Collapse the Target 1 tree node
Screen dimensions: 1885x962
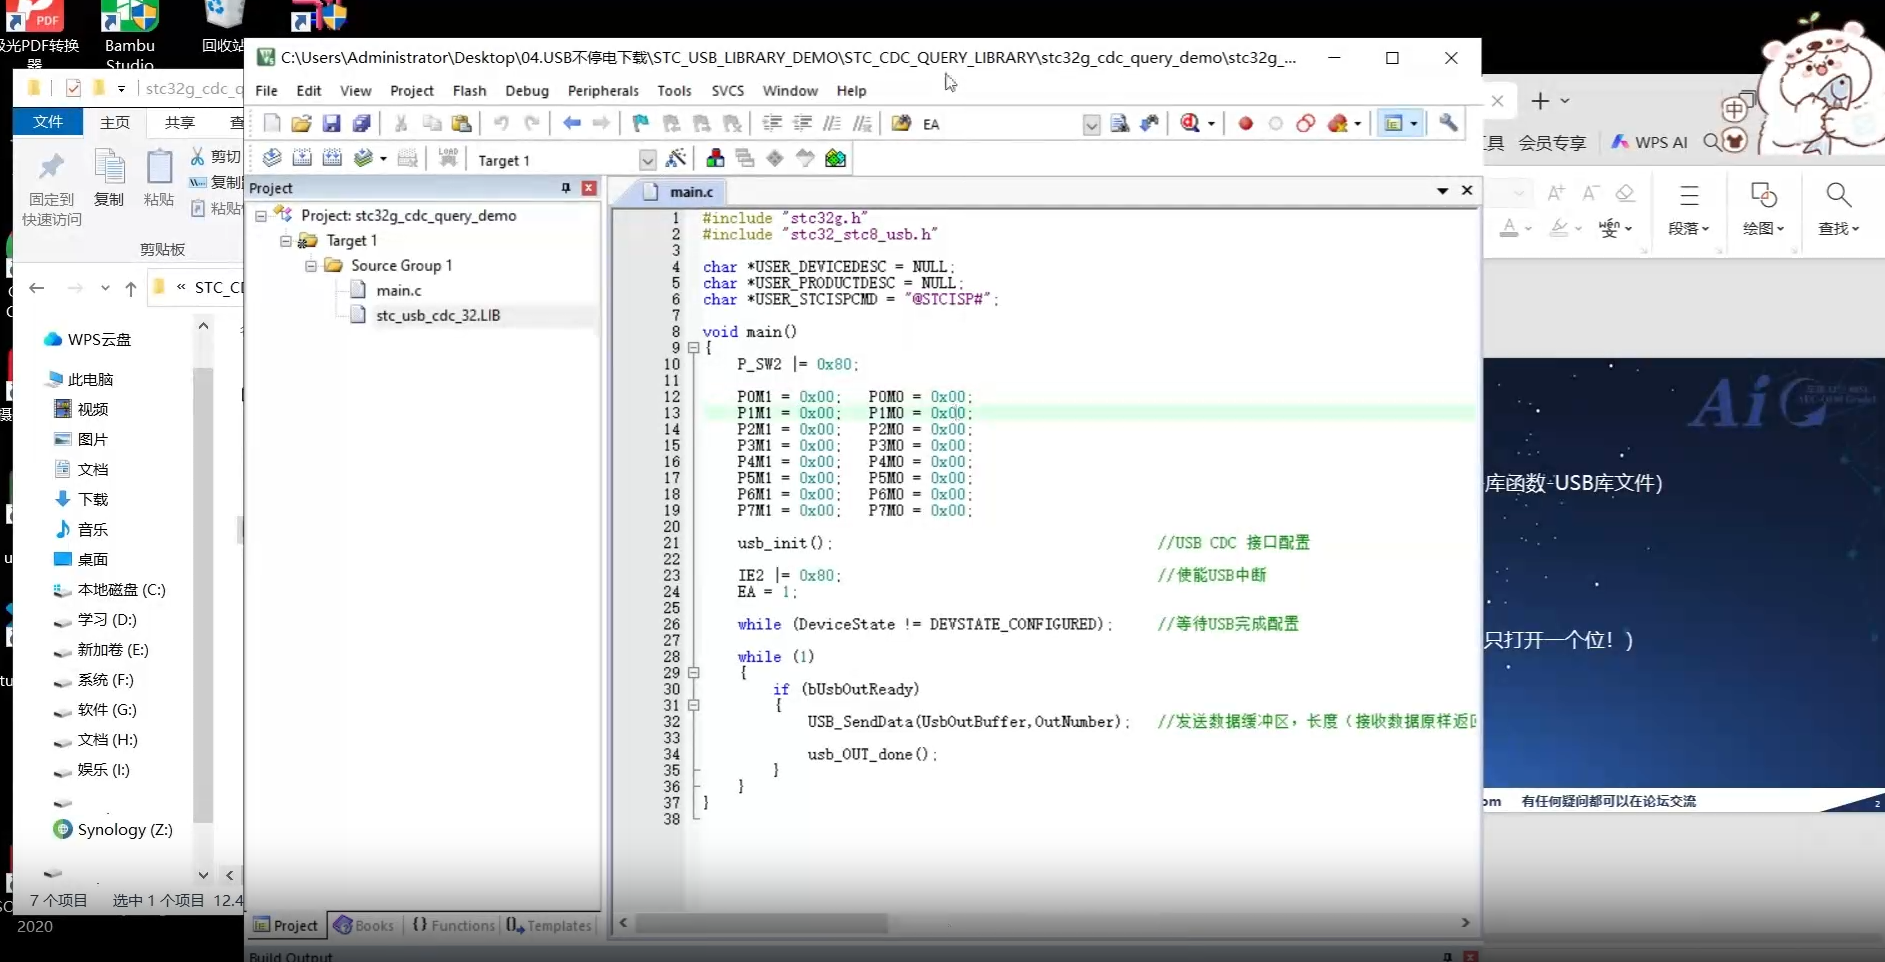click(286, 240)
